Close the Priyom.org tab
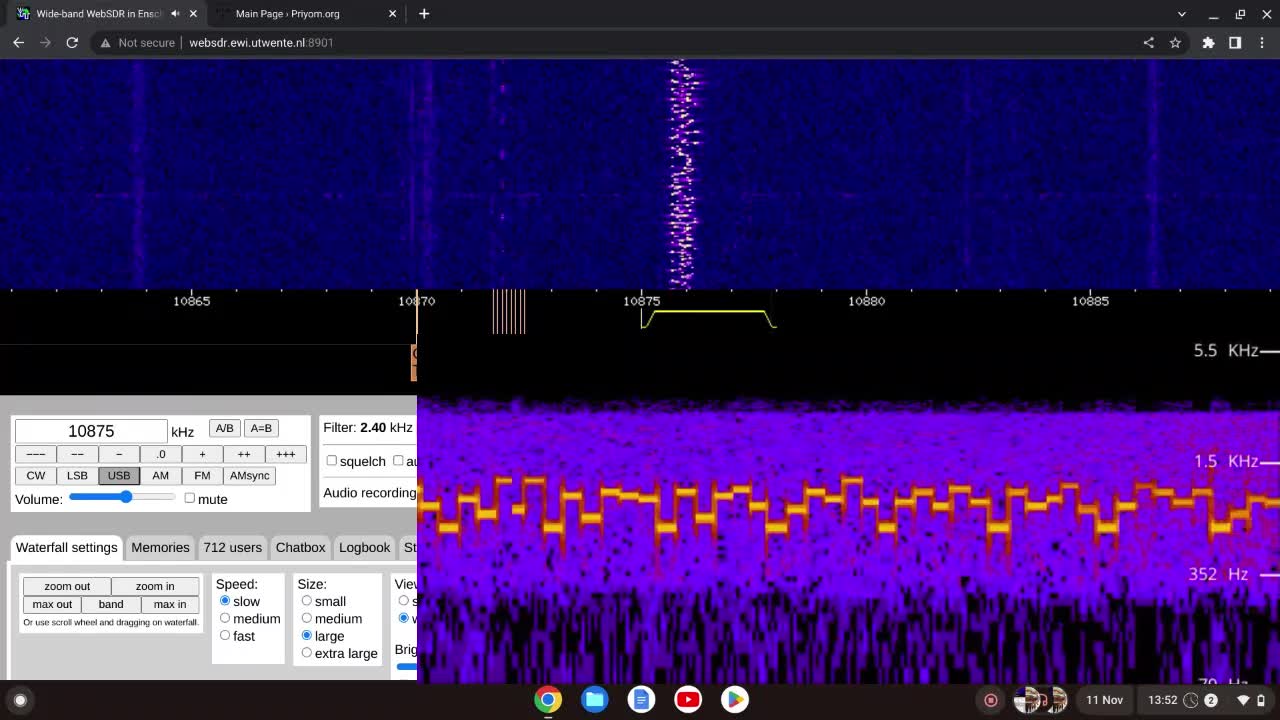The width and height of the screenshot is (1280, 720). click(392, 14)
